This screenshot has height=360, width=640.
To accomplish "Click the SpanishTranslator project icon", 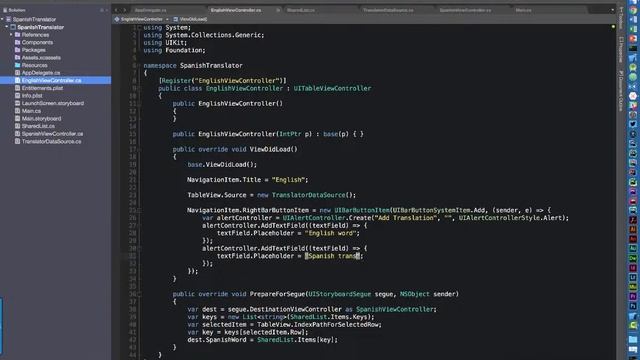I will [x=13, y=27].
